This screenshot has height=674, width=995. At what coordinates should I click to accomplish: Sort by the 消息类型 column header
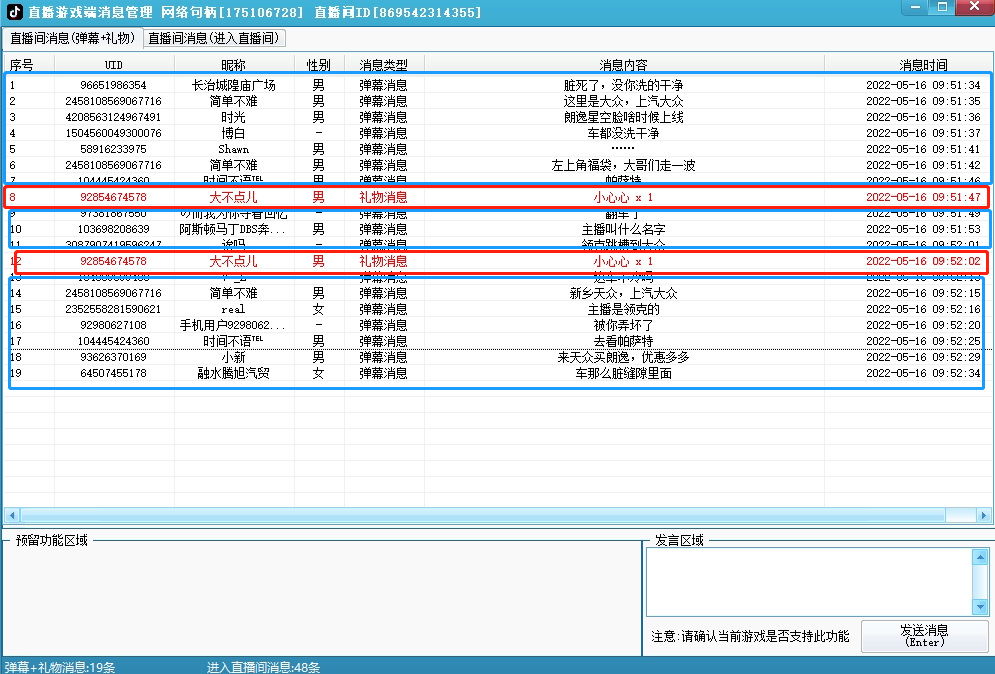[384, 65]
